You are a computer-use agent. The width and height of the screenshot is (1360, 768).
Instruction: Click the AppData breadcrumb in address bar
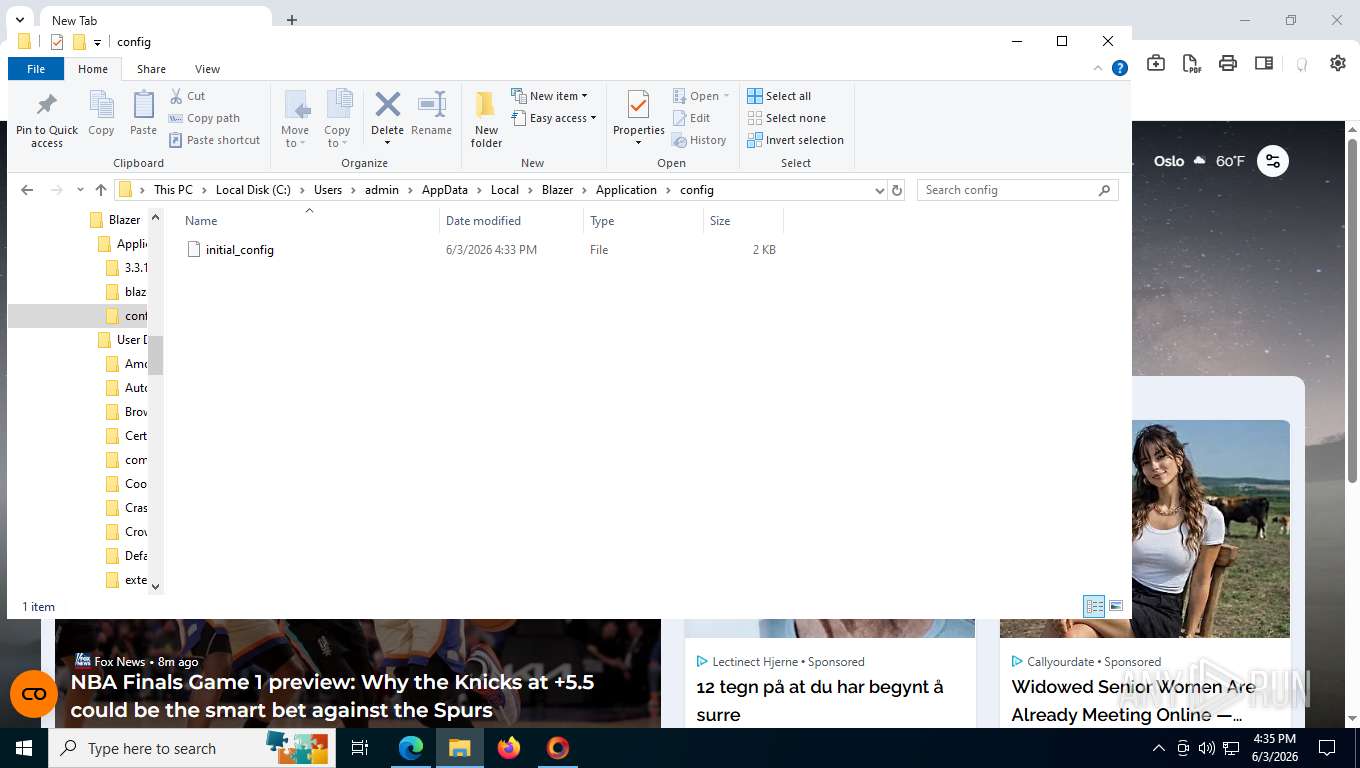[x=445, y=190]
